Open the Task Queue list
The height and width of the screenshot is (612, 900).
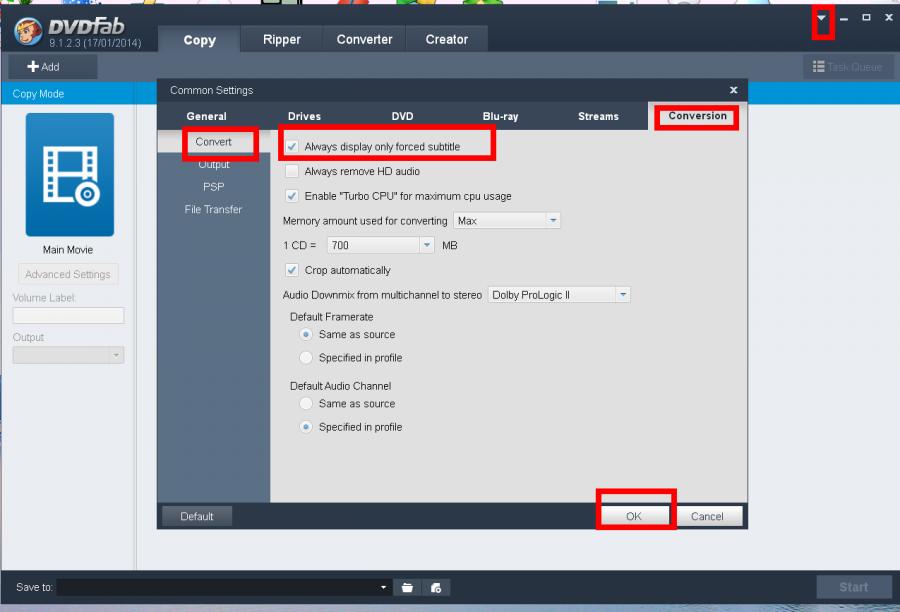848,67
